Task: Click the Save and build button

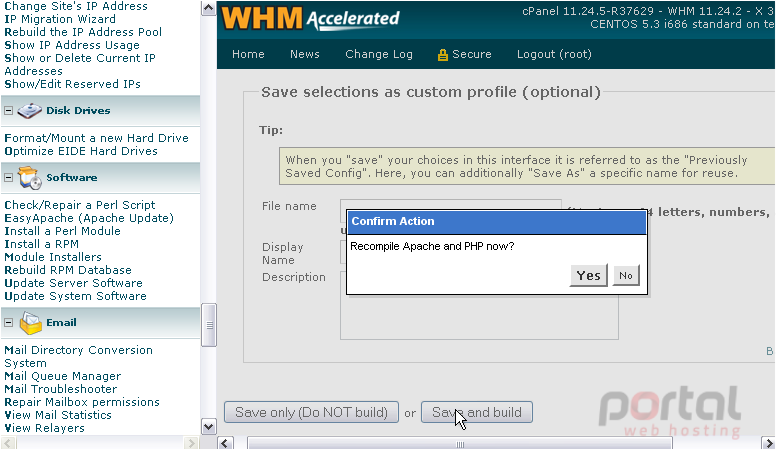Action: tap(477, 412)
